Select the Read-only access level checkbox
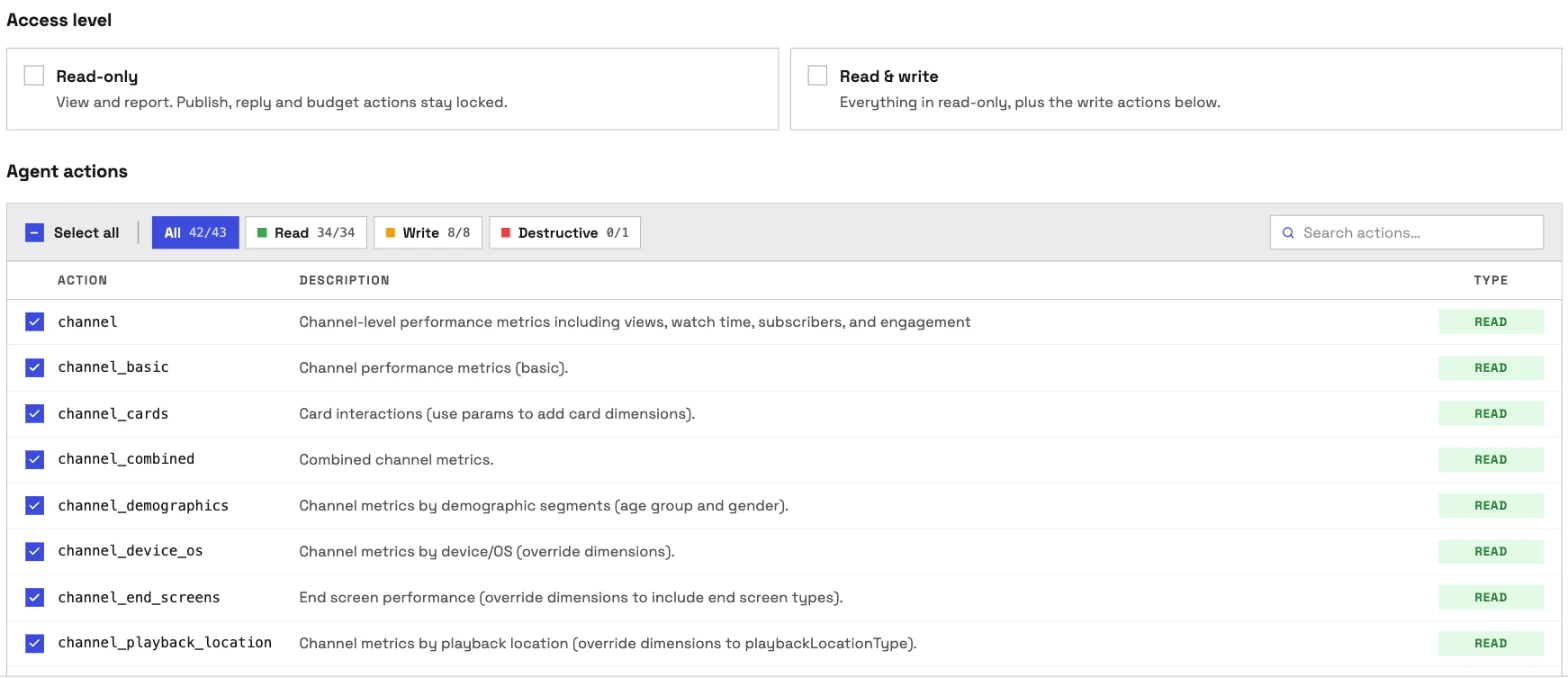This screenshot has height=678, width=1568. point(34,76)
